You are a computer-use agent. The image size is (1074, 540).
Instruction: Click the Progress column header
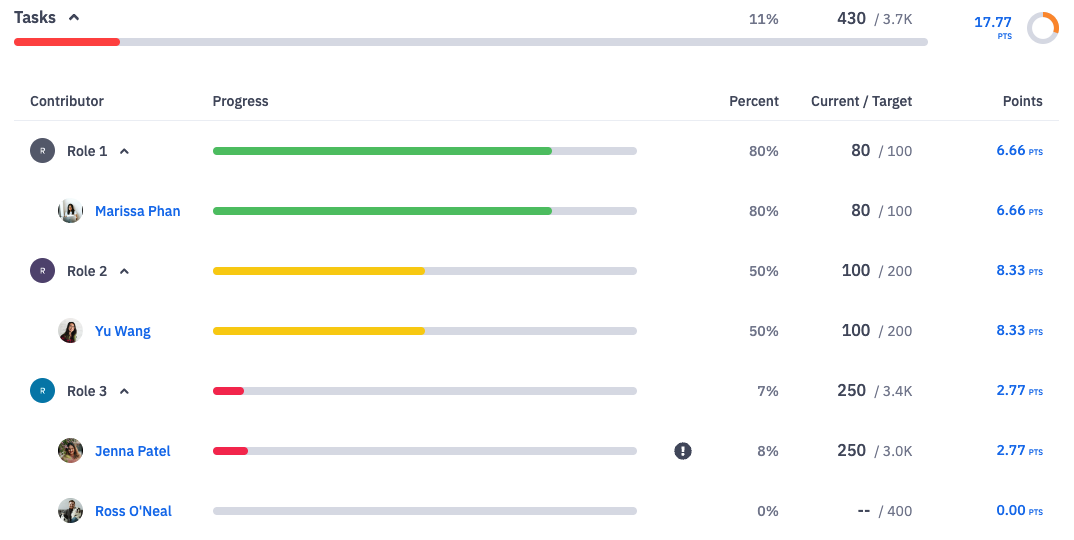point(240,101)
